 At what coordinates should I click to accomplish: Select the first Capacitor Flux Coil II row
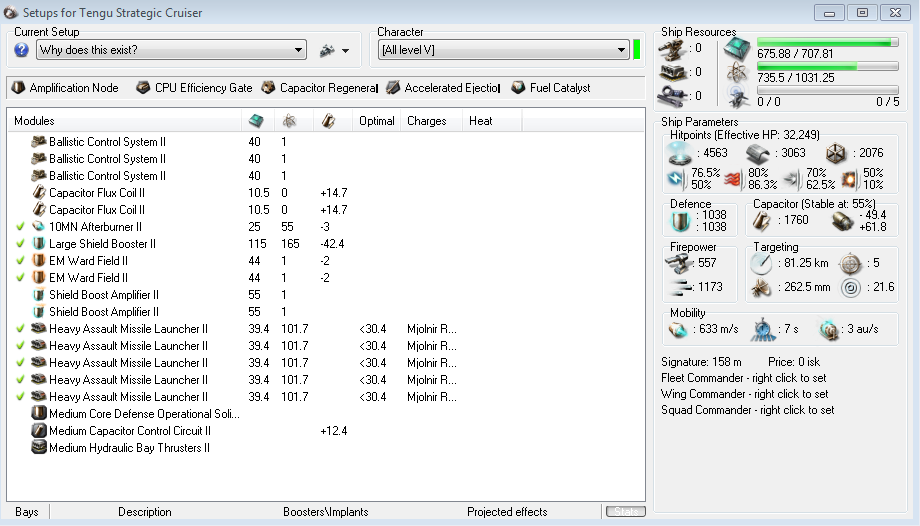click(326, 193)
